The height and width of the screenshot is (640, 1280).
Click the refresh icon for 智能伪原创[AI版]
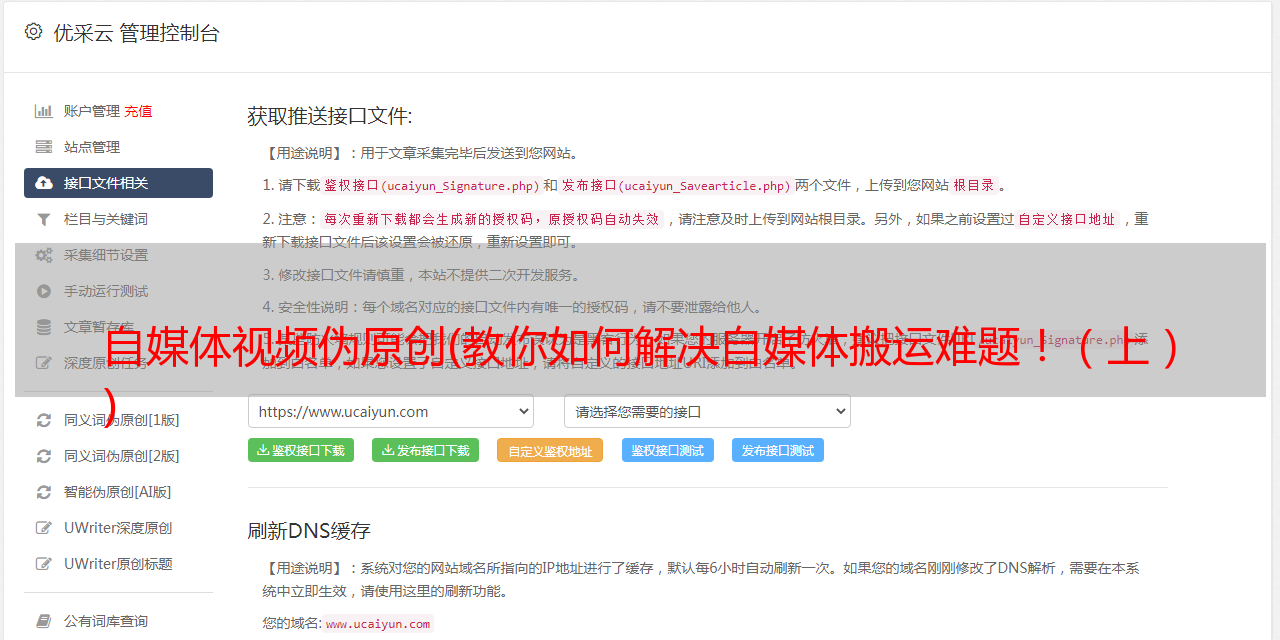(x=44, y=492)
